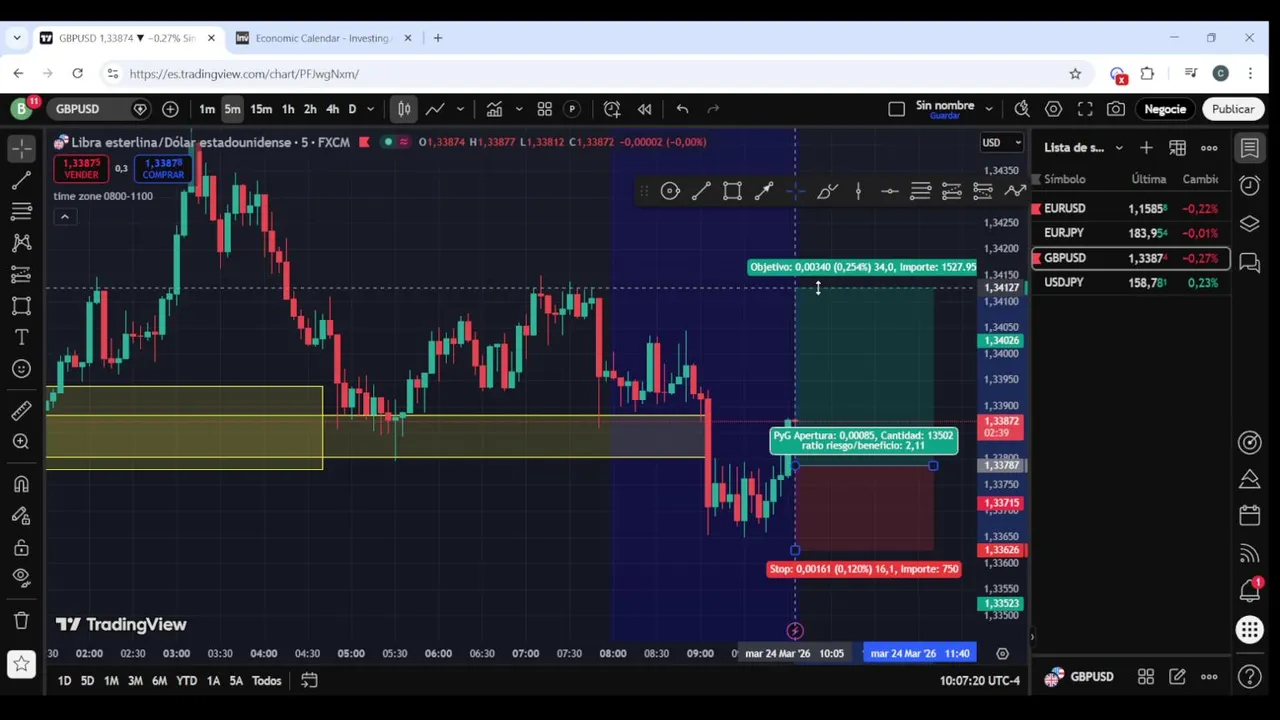Screen dimensions: 1280x720
Task: Click the COMPRAR buy price button
Action: coord(163,168)
